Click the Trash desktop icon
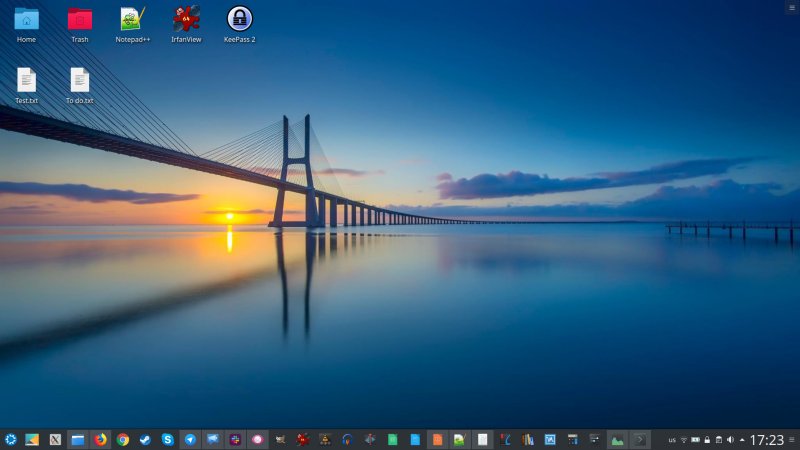 [79, 20]
